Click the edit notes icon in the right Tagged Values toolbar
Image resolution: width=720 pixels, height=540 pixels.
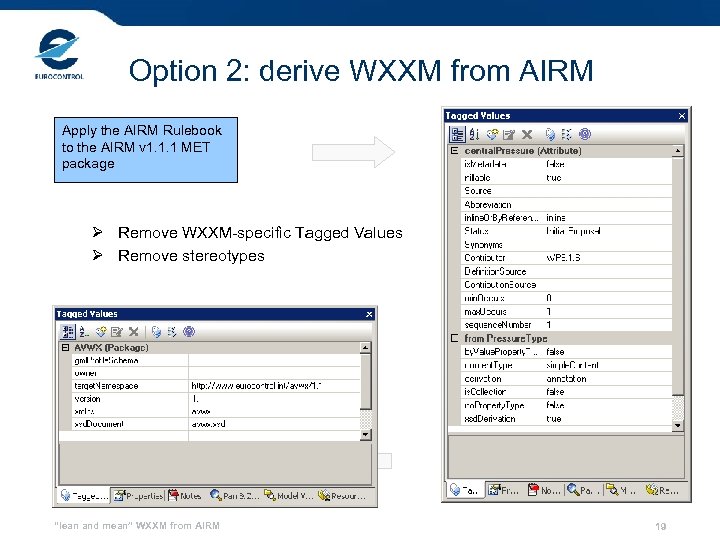point(509,135)
